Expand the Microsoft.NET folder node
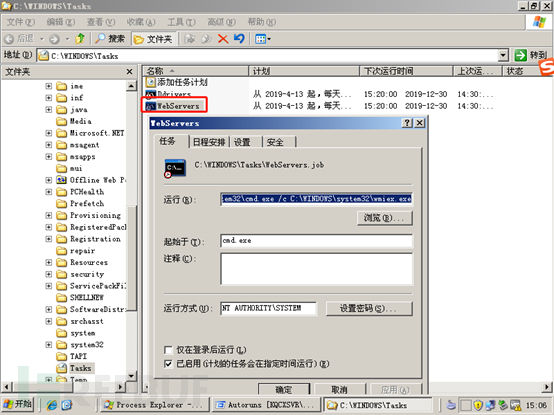Screen dimensions: 554x415 click(x=49, y=133)
